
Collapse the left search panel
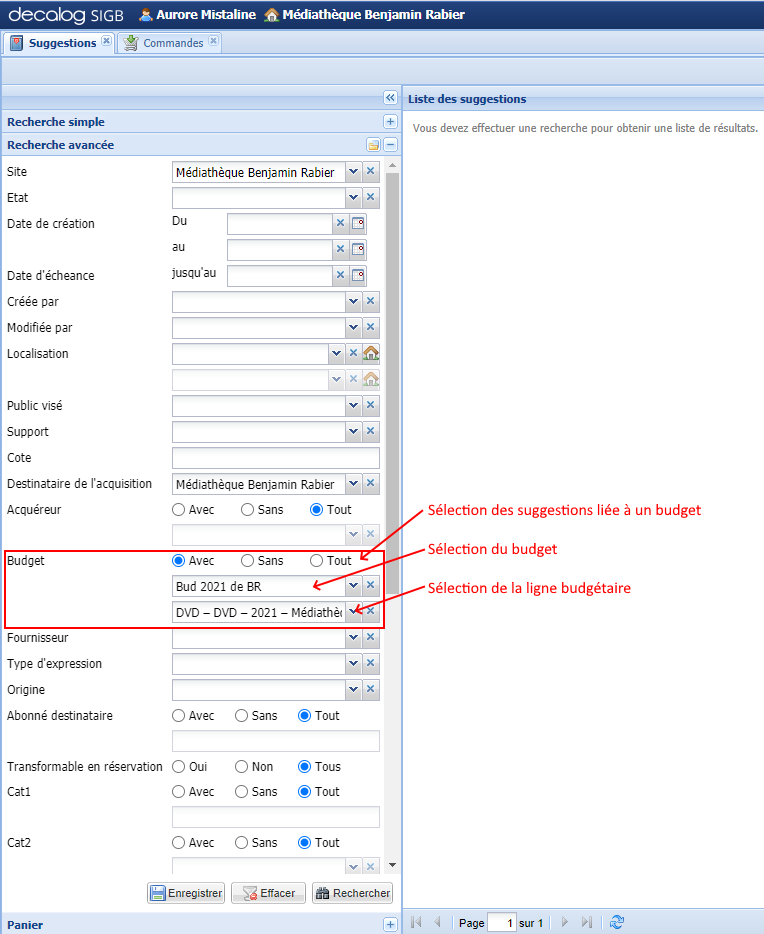pyautogui.click(x=391, y=98)
